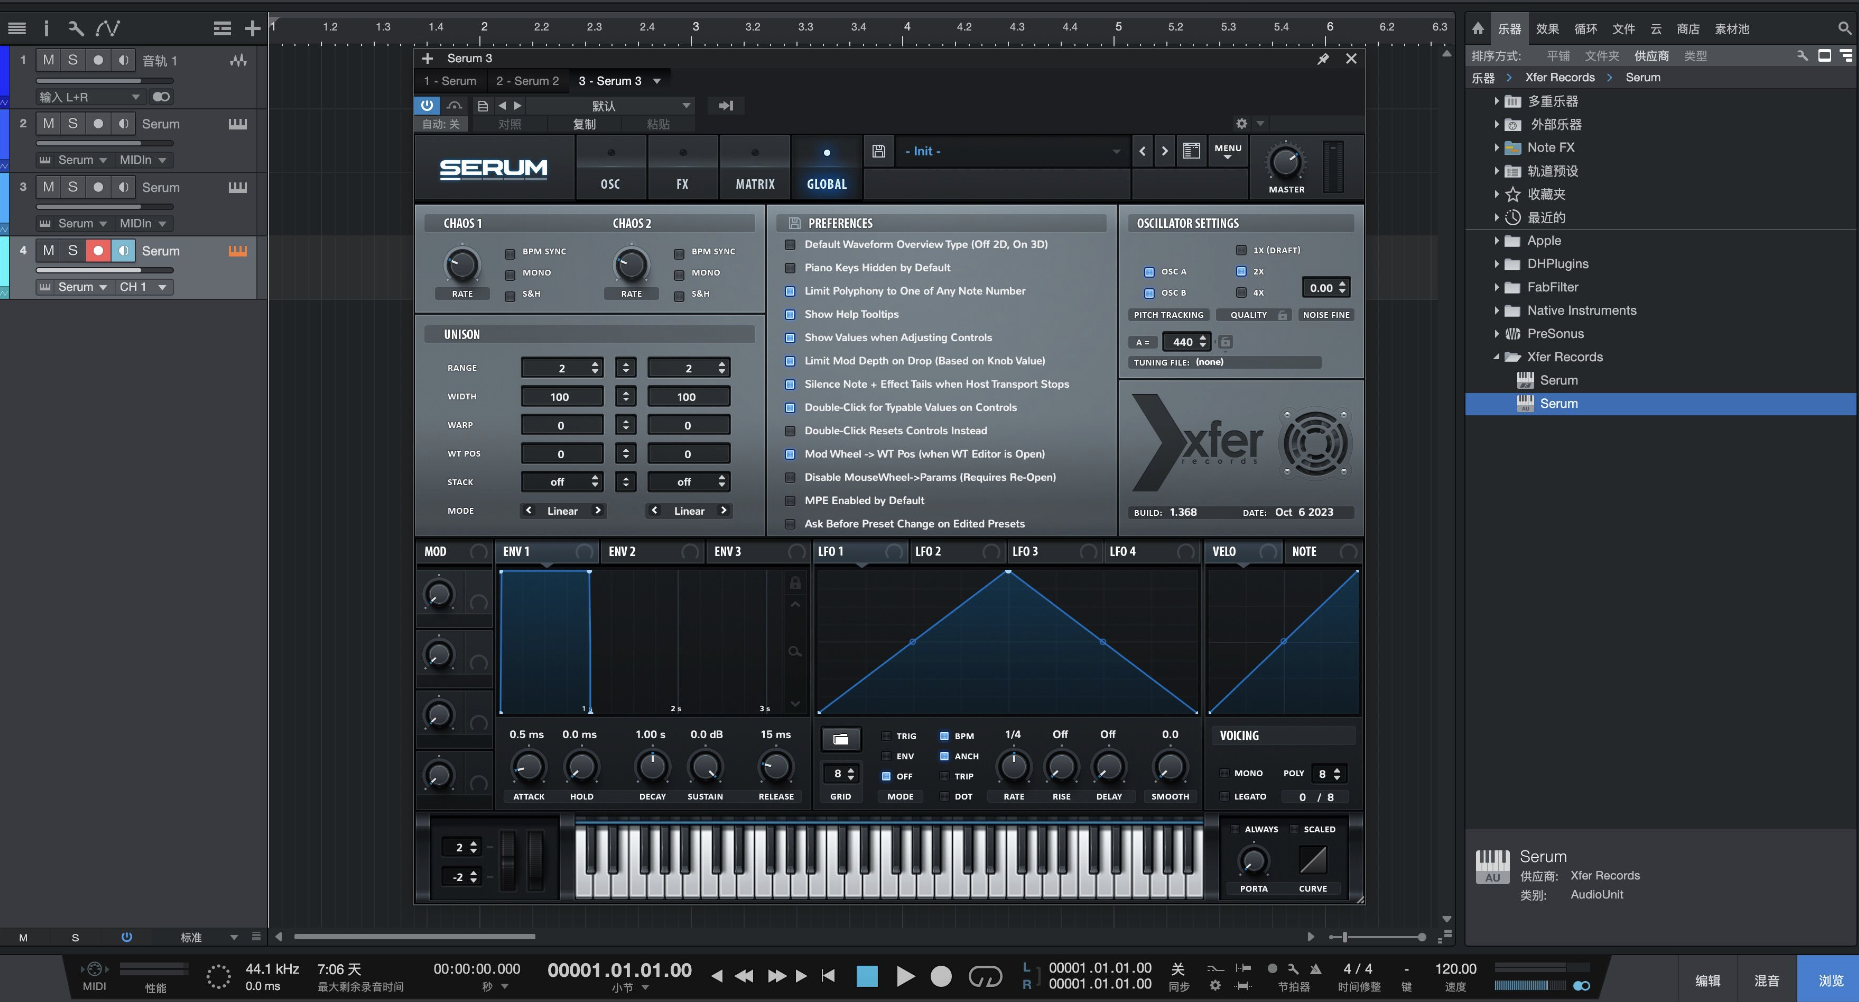Expand the FabFilter folder in browser
This screenshot has height=1002, width=1859.
click(x=1496, y=287)
